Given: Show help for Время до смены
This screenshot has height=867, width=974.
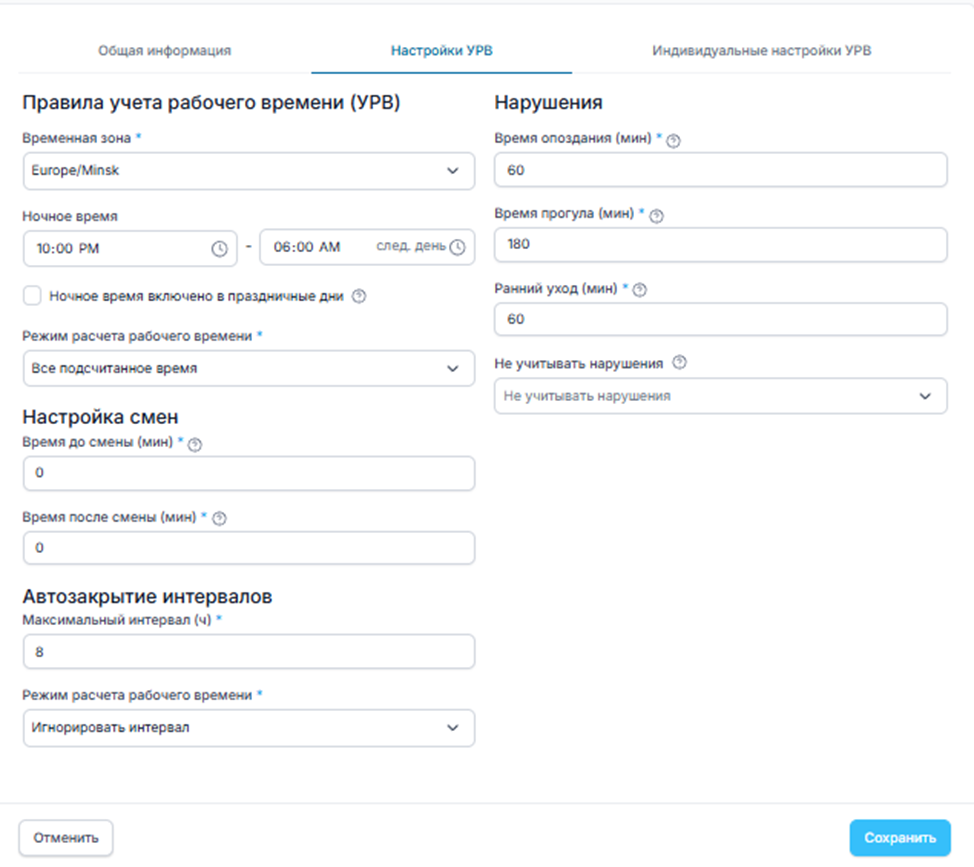Looking at the screenshot, I should 195,445.
